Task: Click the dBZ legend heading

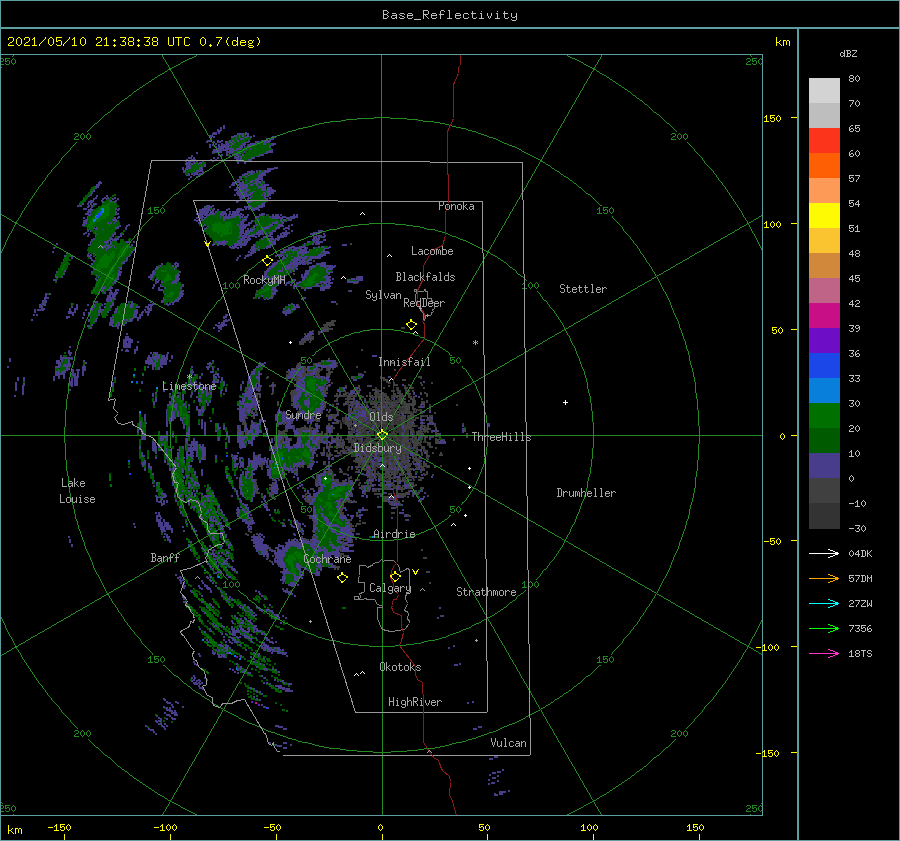Action: (848, 53)
